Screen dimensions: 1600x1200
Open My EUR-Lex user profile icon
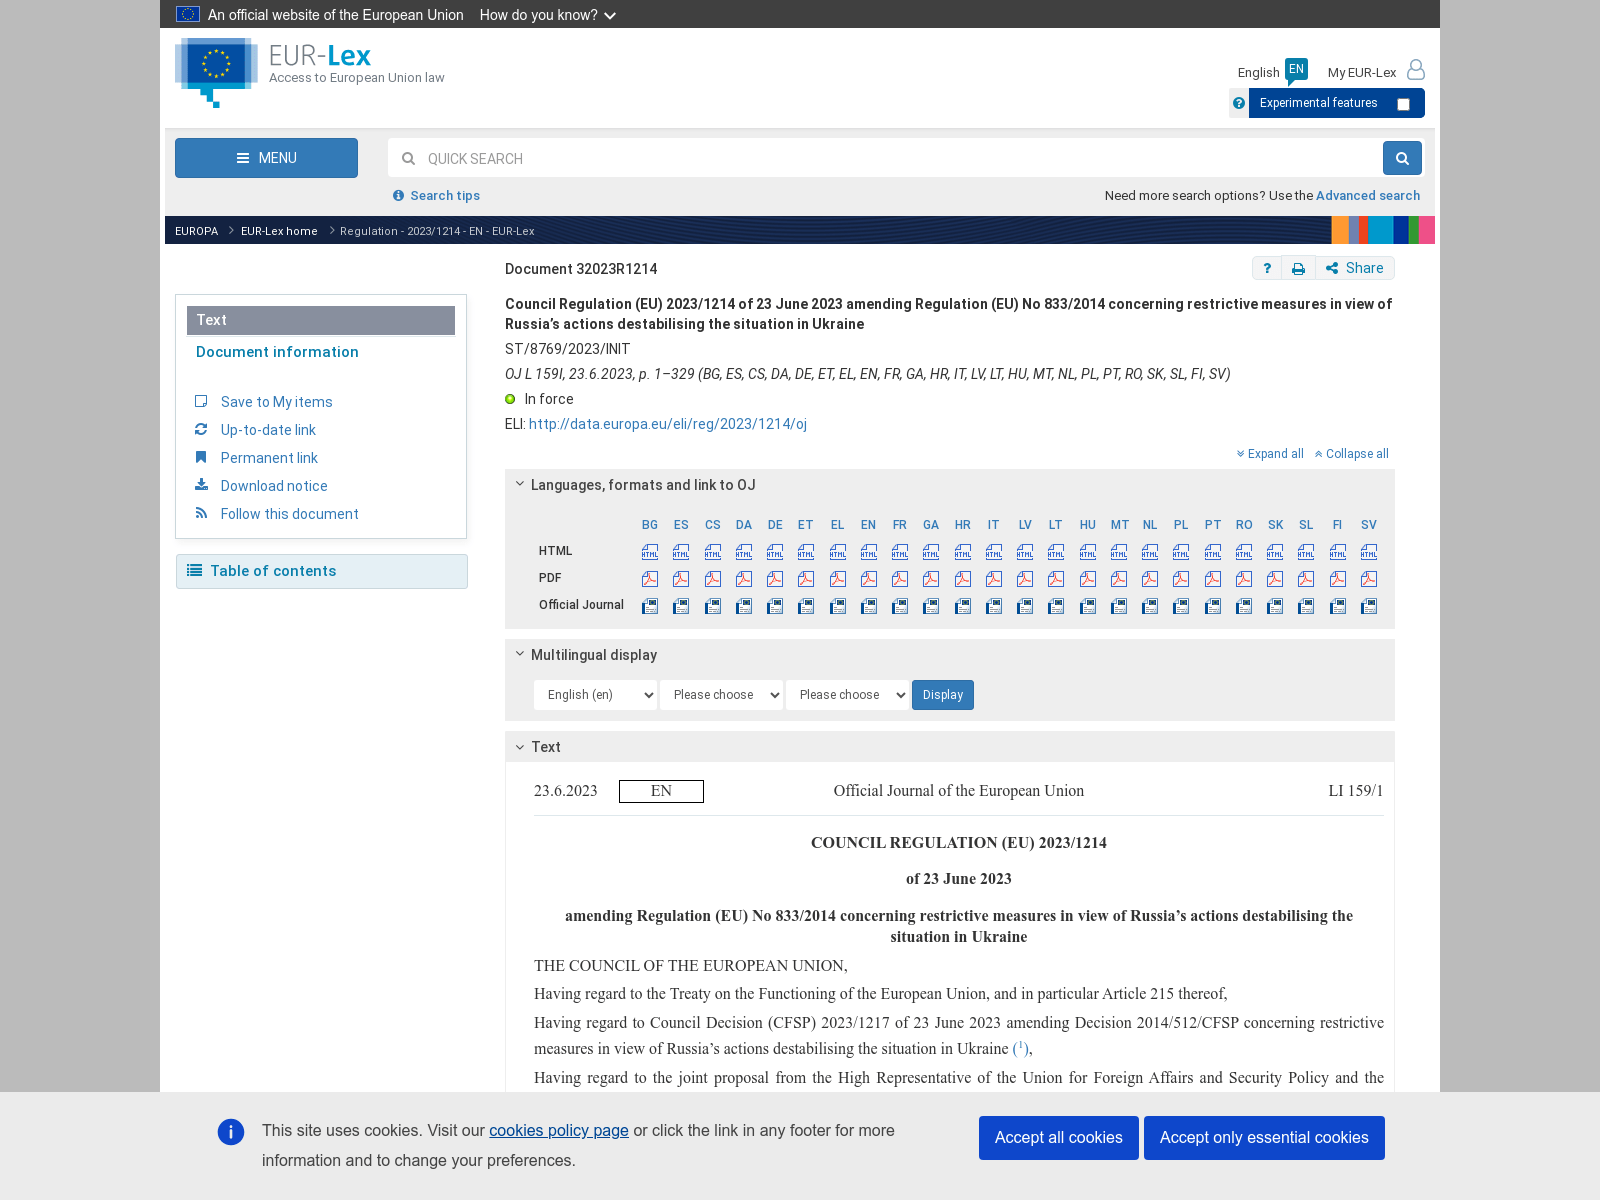1416,70
